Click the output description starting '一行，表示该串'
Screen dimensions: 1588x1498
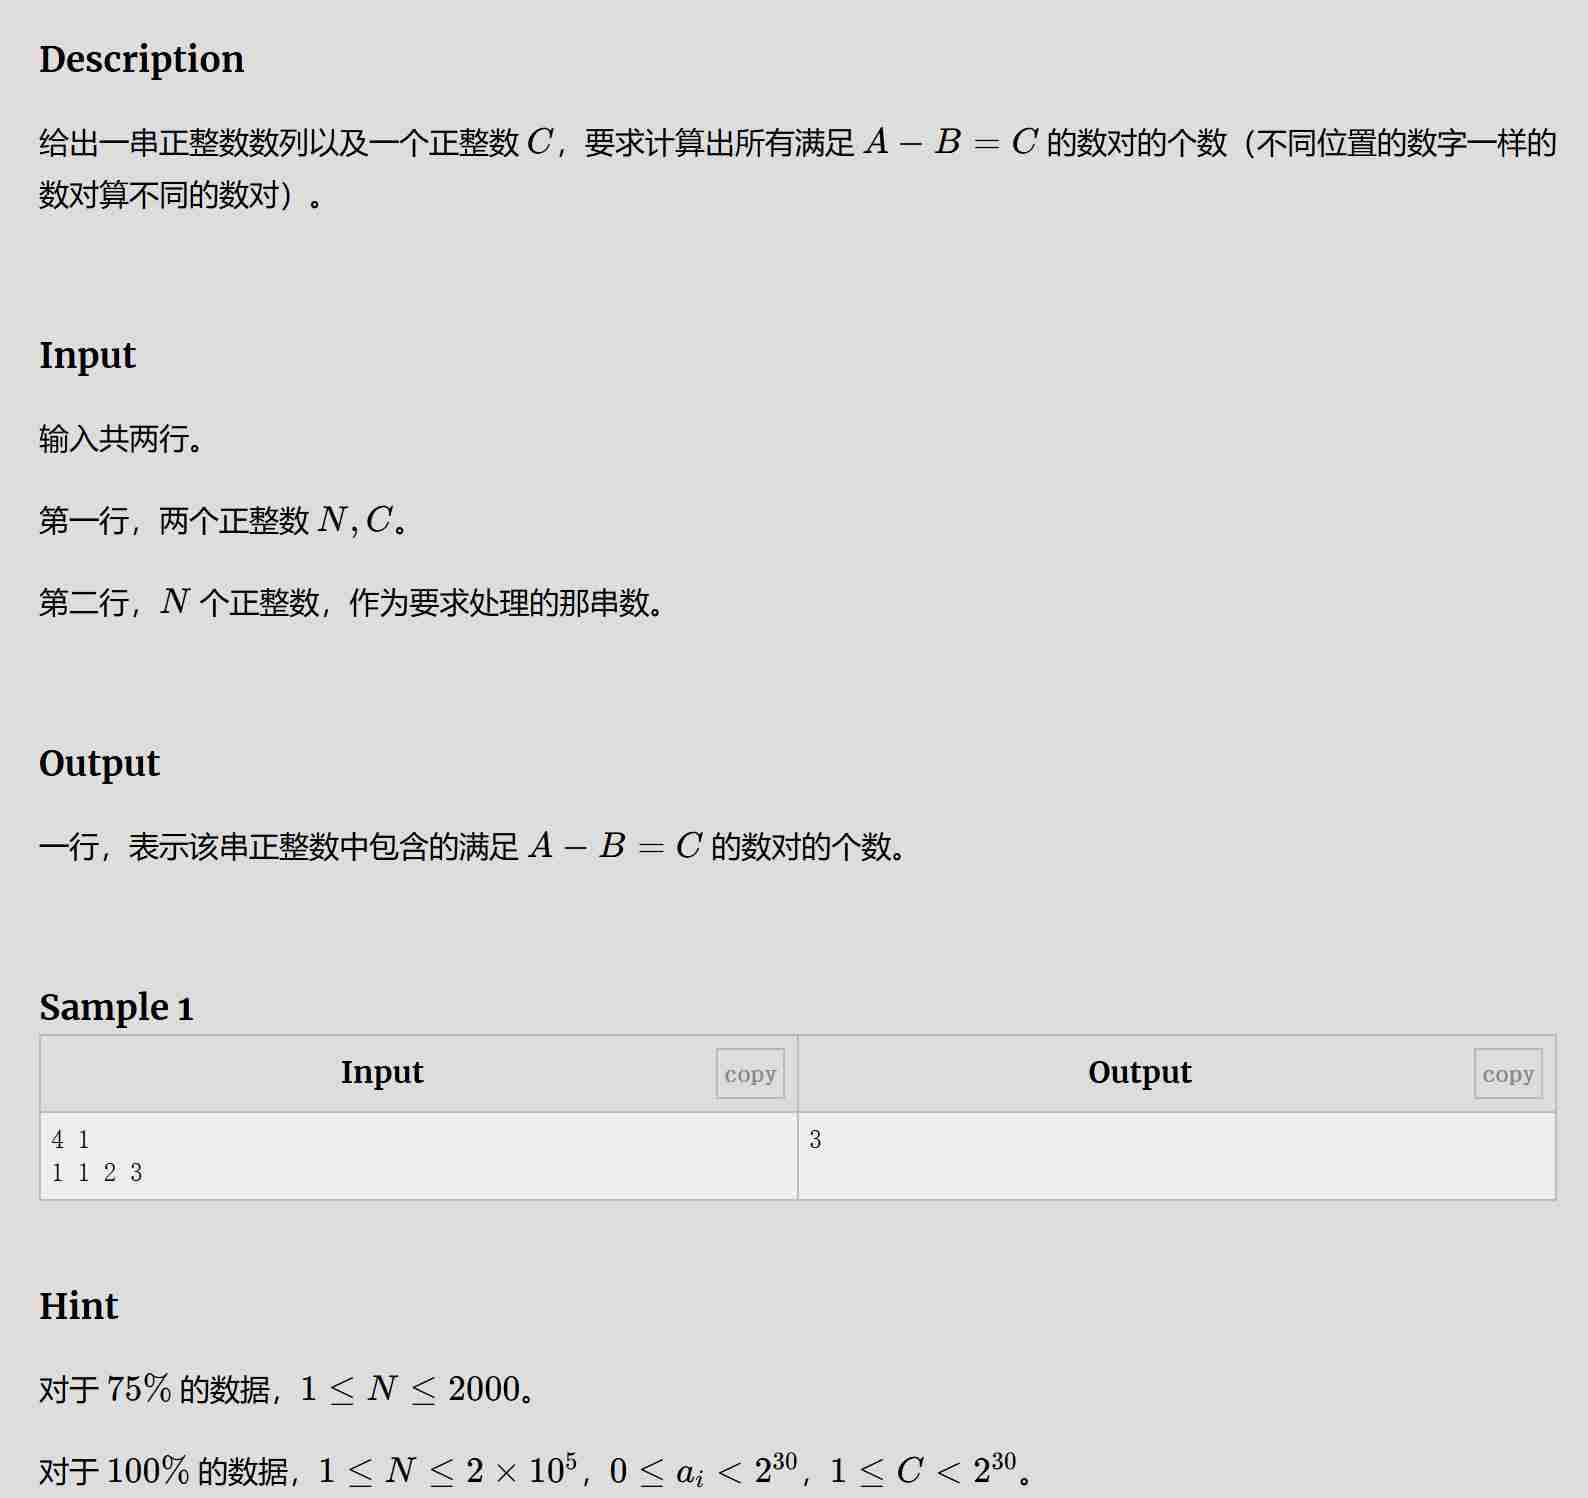pyautogui.click(x=473, y=847)
